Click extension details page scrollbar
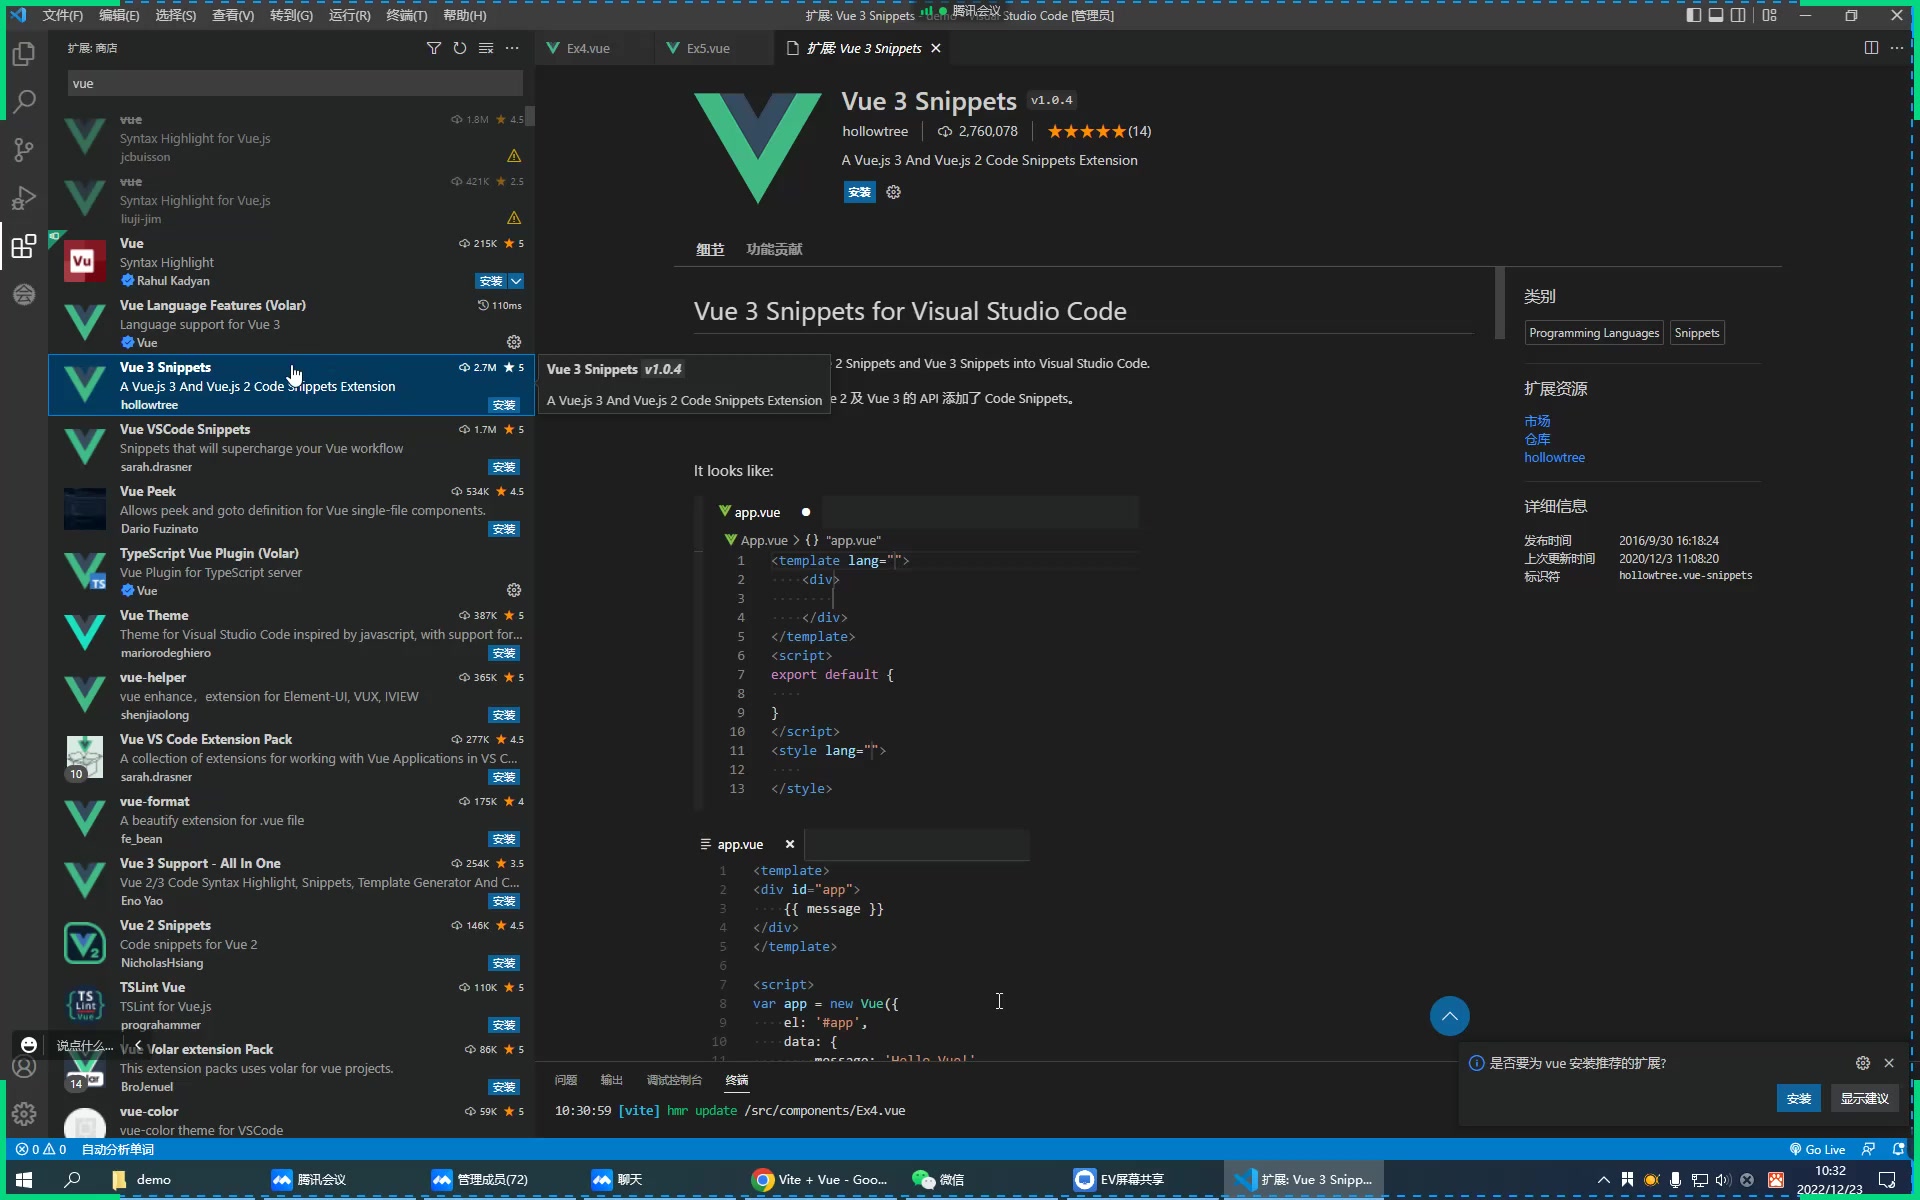 (1499, 303)
